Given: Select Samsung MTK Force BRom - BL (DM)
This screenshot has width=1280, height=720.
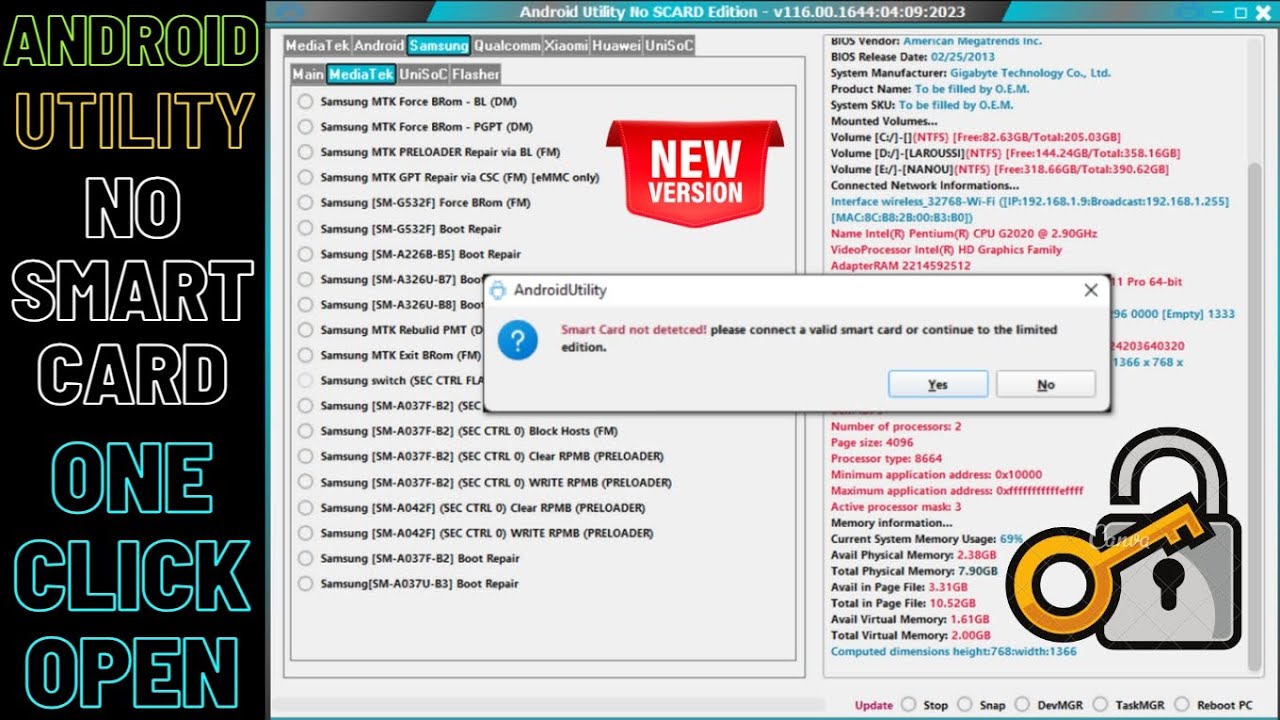Looking at the screenshot, I should click(x=306, y=102).
